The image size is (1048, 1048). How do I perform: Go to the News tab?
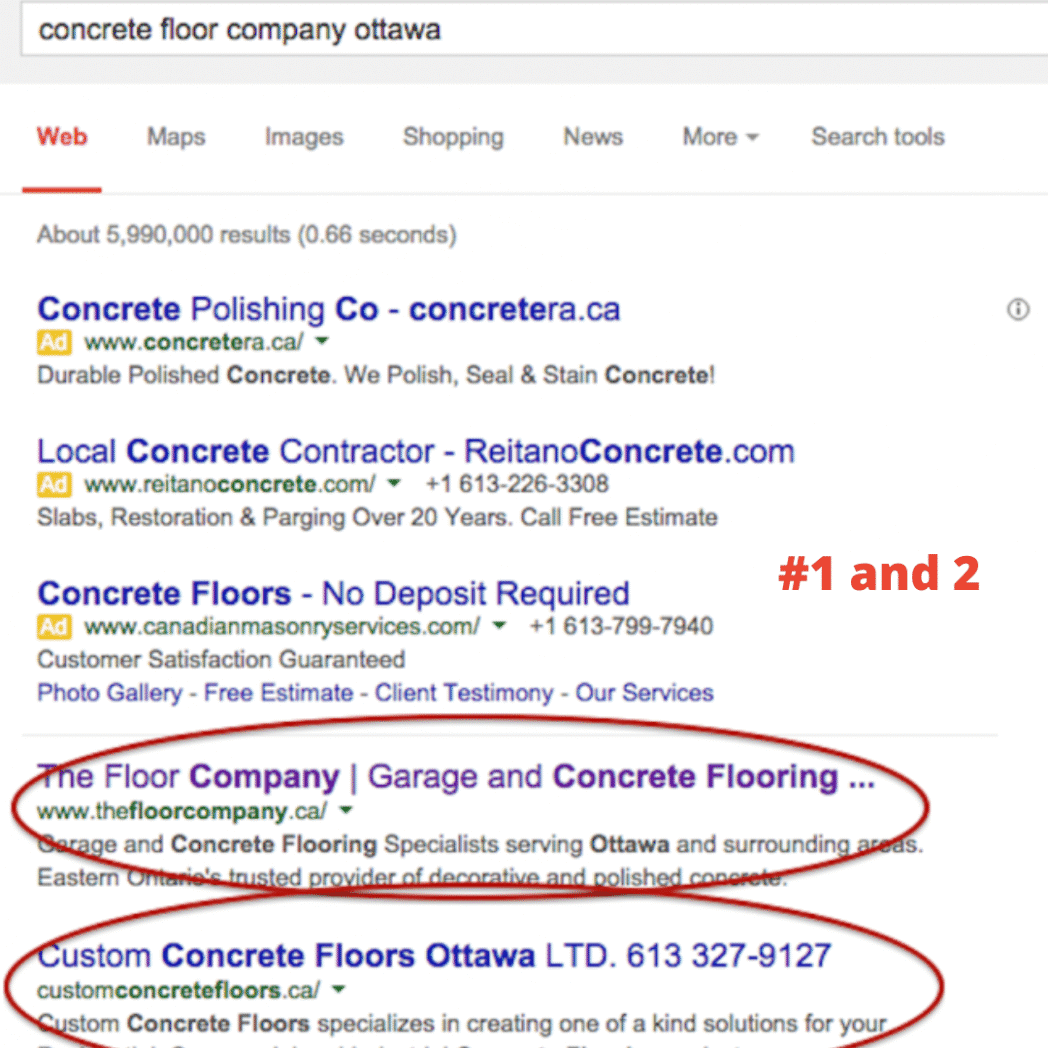[593, 137]
